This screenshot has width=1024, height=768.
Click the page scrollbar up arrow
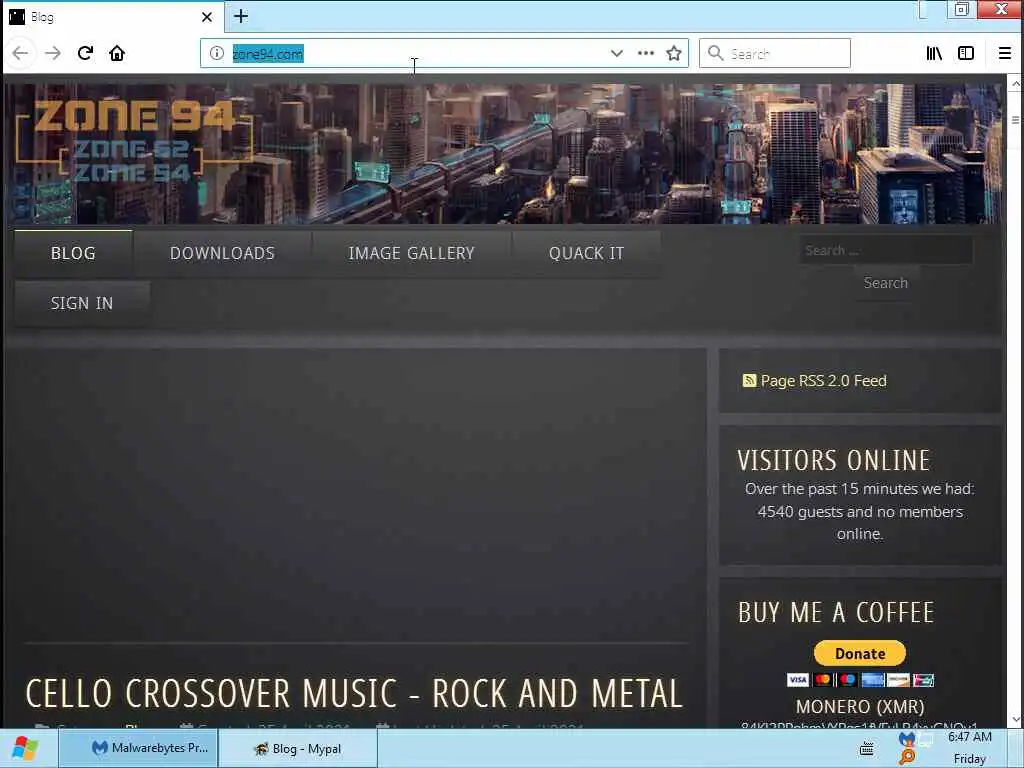coord(1015,84)
